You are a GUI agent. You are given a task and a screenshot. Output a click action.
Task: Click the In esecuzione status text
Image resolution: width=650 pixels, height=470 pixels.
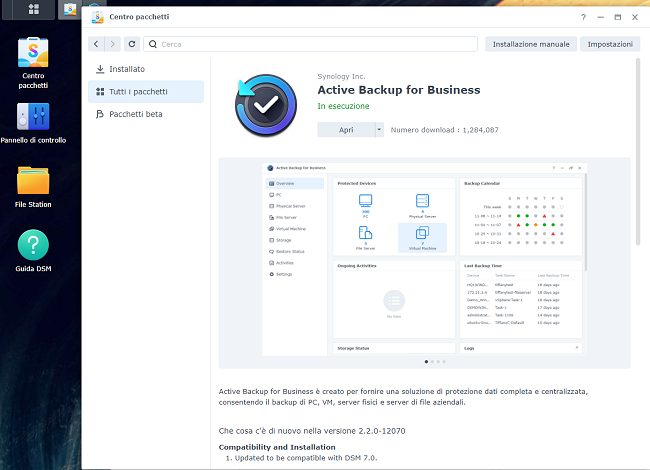point(343,106)
